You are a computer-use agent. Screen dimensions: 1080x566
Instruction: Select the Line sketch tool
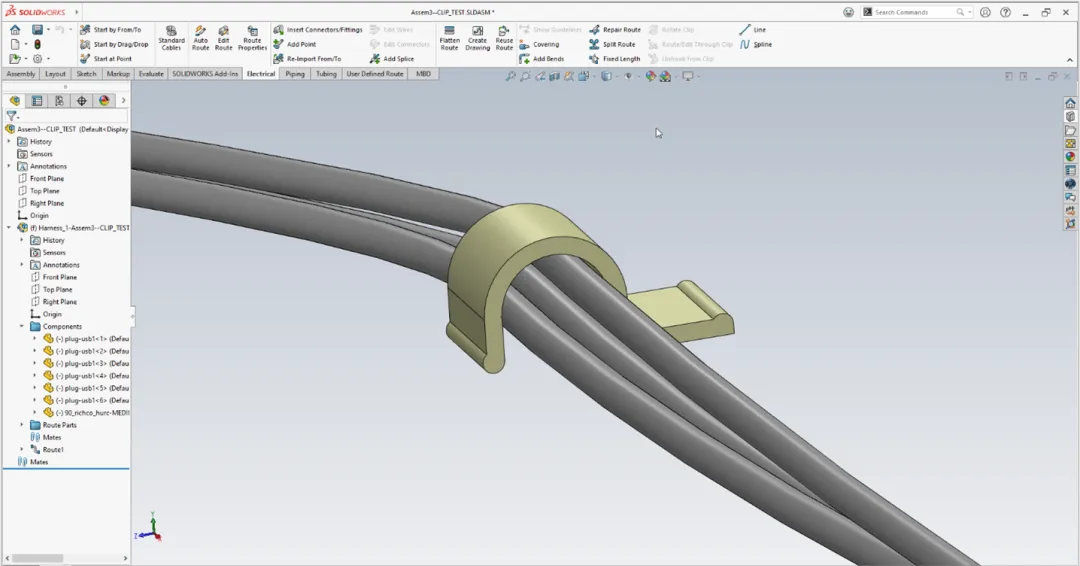(752, 30)
